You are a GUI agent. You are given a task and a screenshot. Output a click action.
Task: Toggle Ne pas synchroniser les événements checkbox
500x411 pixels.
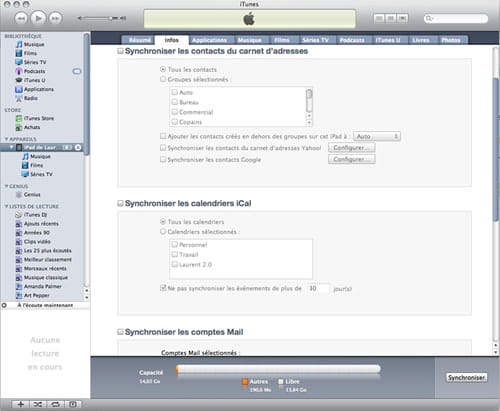coord(163,288)
